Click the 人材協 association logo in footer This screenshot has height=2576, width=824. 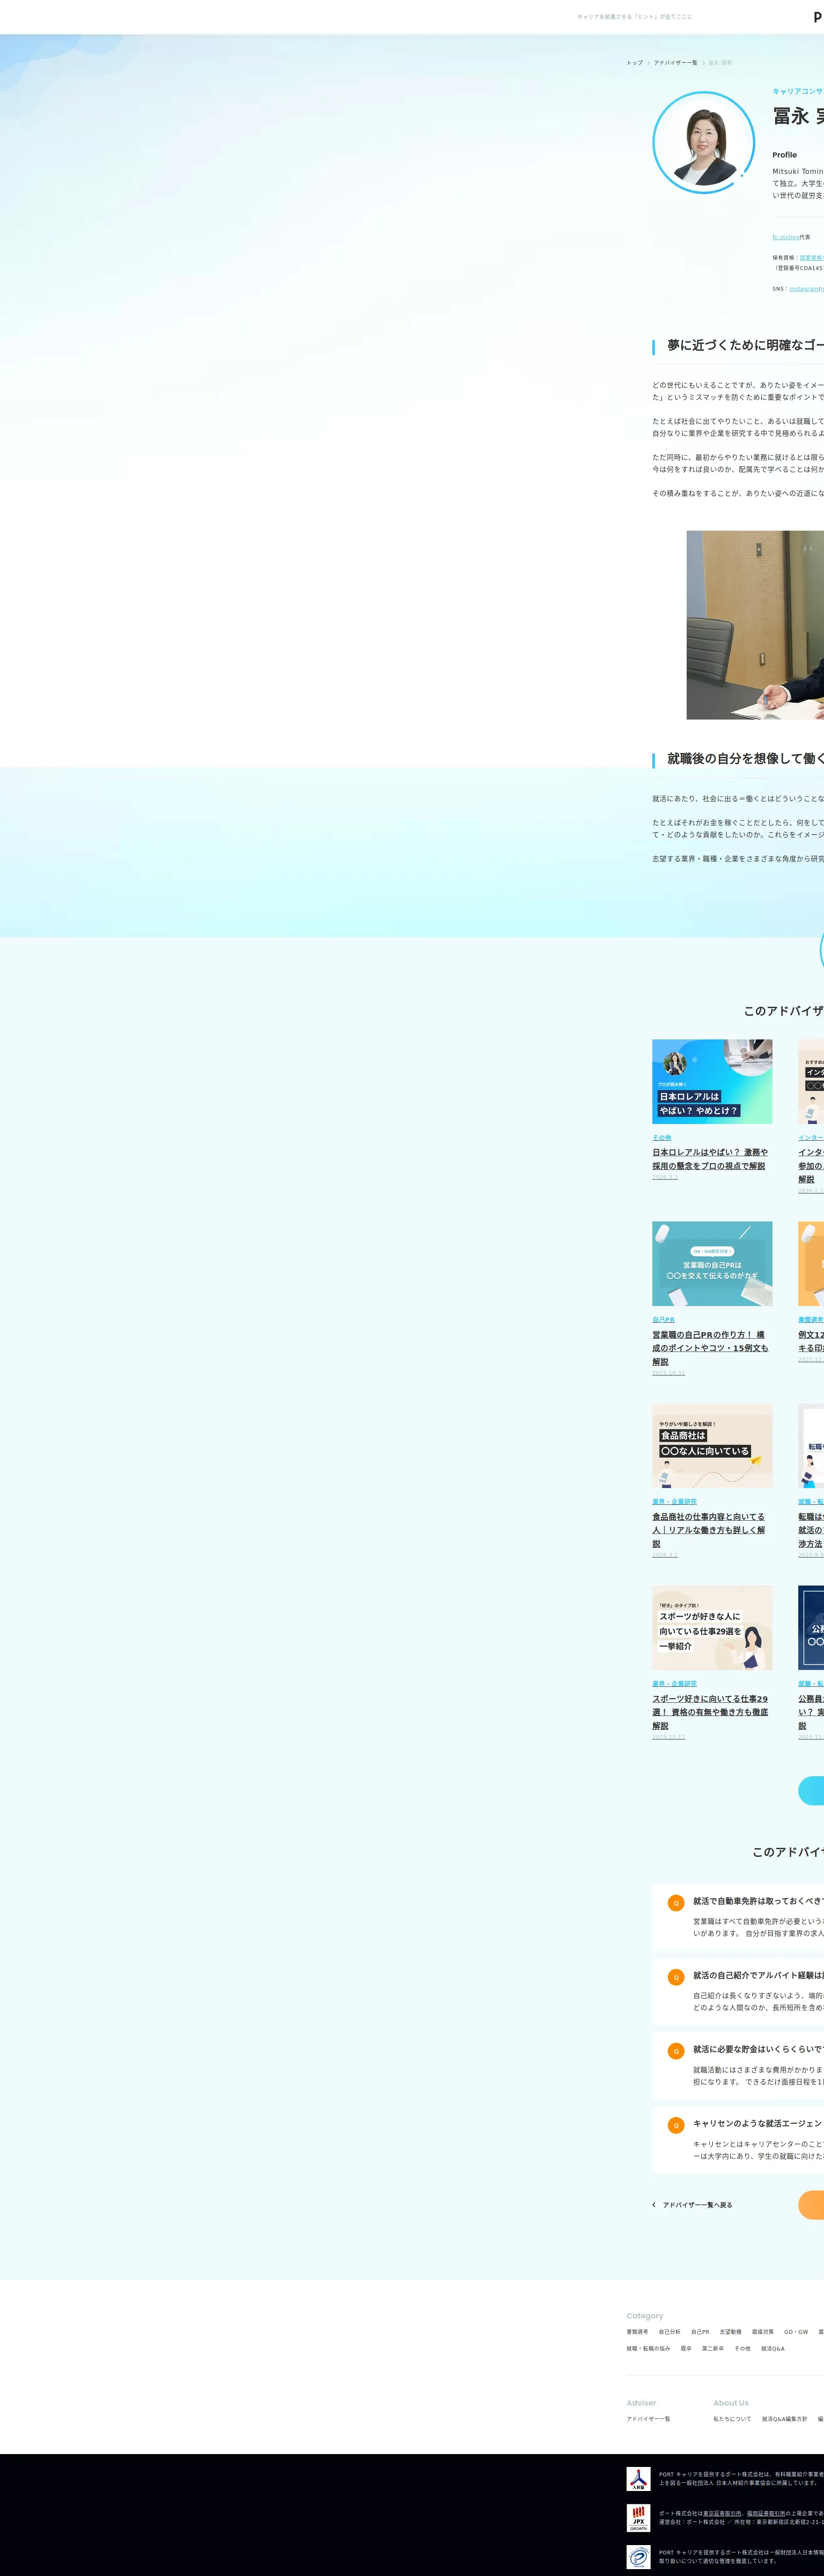[x=638, y=2478]
